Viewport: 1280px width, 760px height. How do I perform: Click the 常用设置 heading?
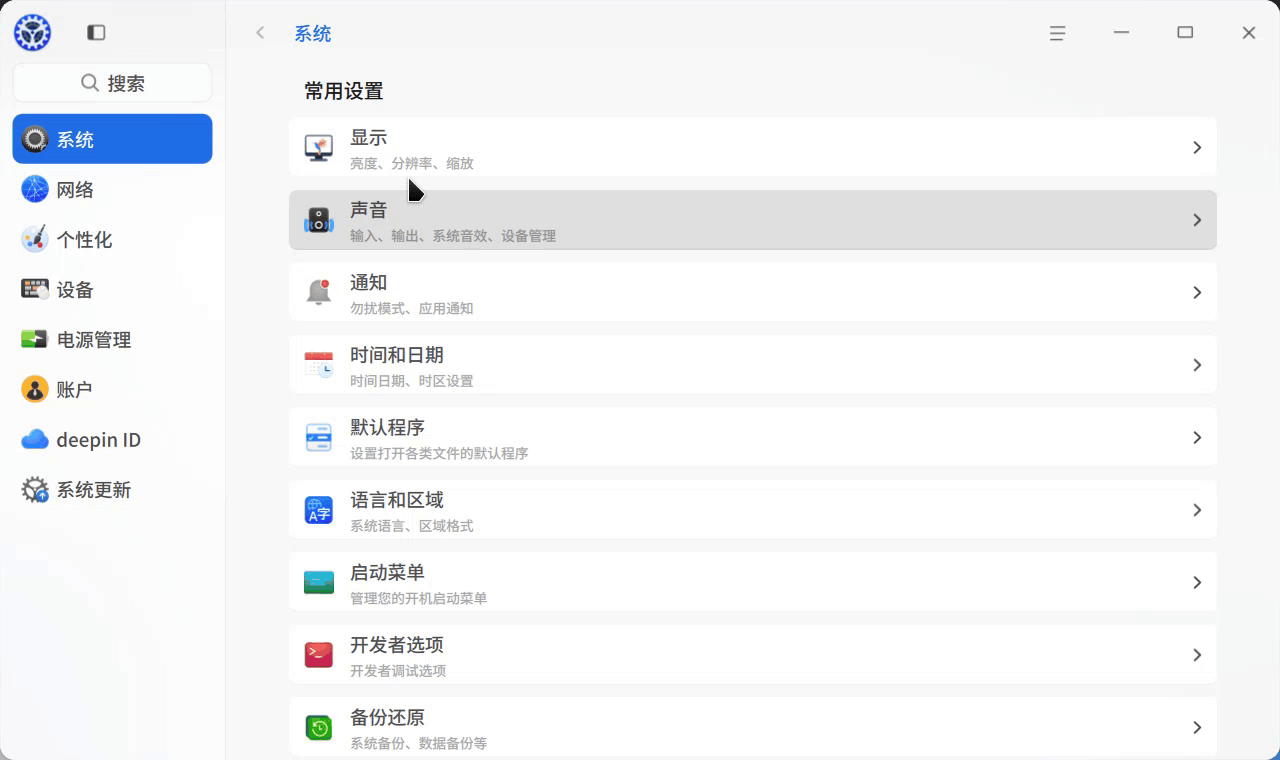click(x=344, y=91)
